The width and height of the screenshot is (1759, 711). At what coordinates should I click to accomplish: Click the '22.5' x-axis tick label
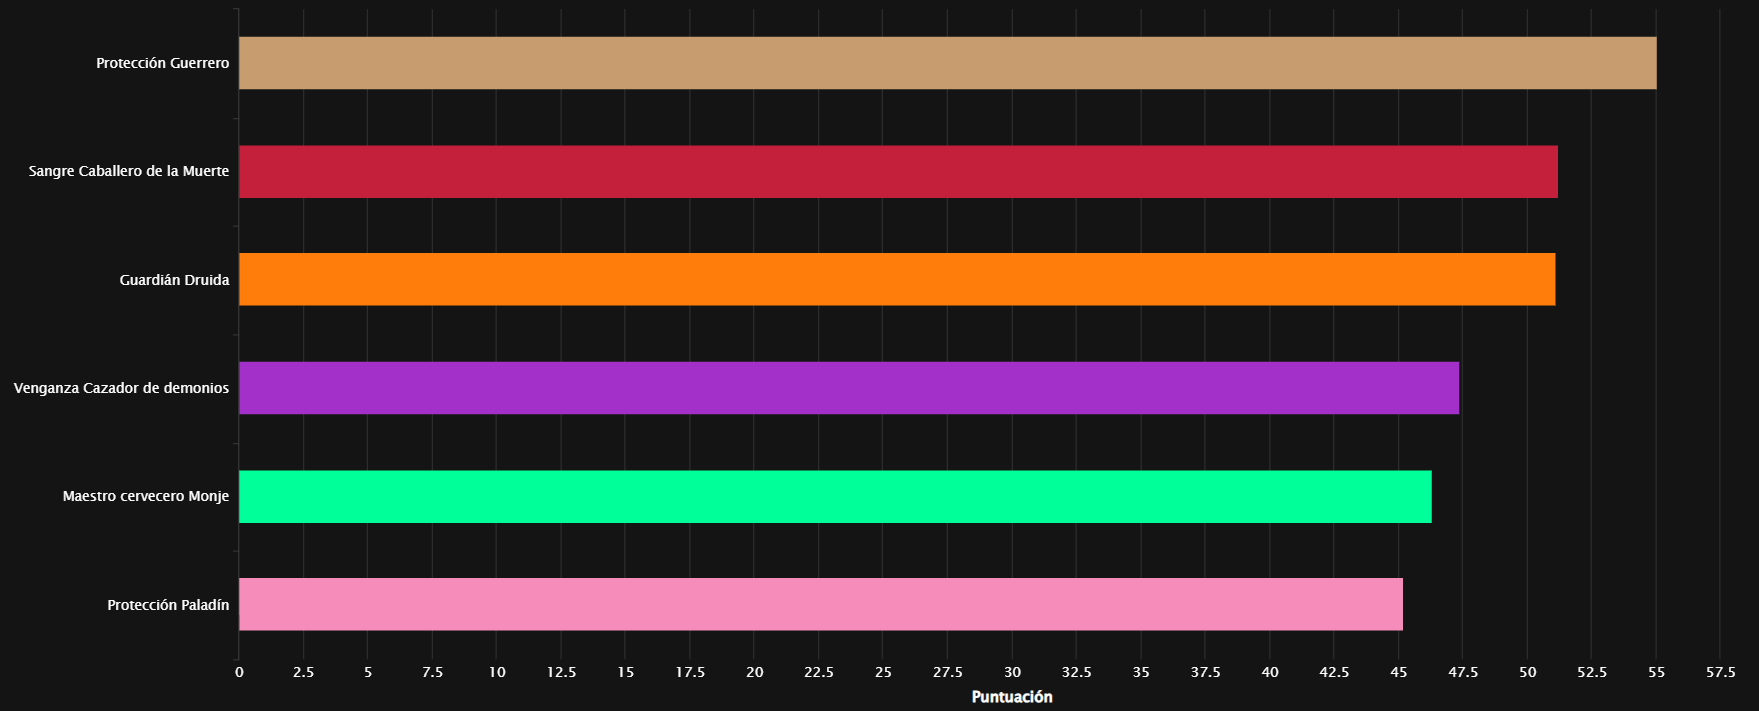coord(819,672)
